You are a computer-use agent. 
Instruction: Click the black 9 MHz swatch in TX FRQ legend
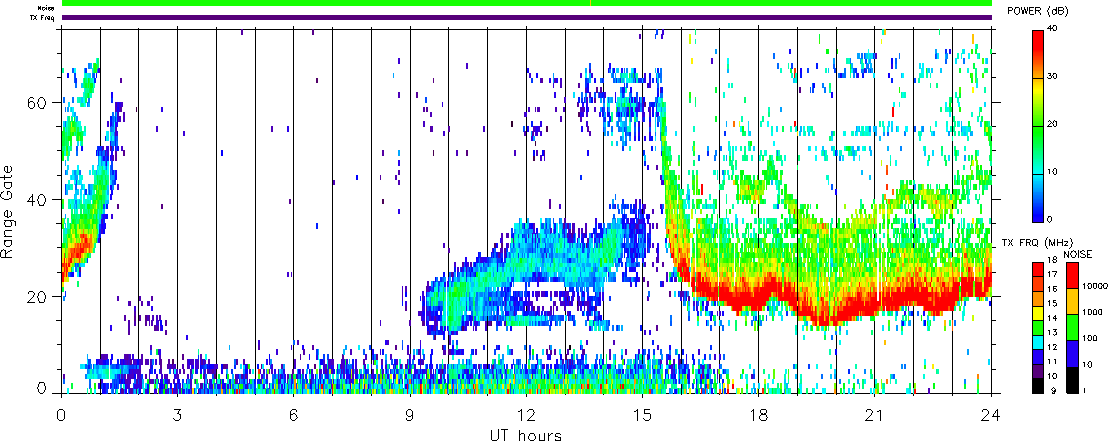click(x=1038, y=386)
